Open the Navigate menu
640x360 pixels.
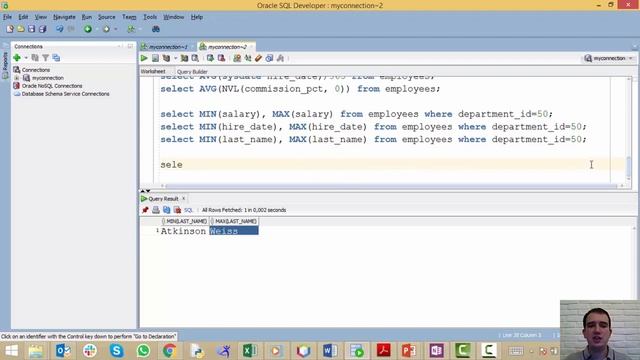coord(64,17)
